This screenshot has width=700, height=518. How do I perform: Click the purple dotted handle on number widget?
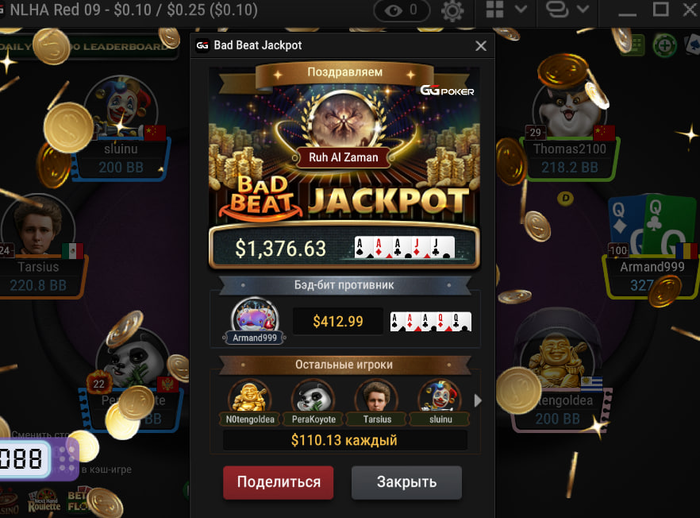click(67, 459)
